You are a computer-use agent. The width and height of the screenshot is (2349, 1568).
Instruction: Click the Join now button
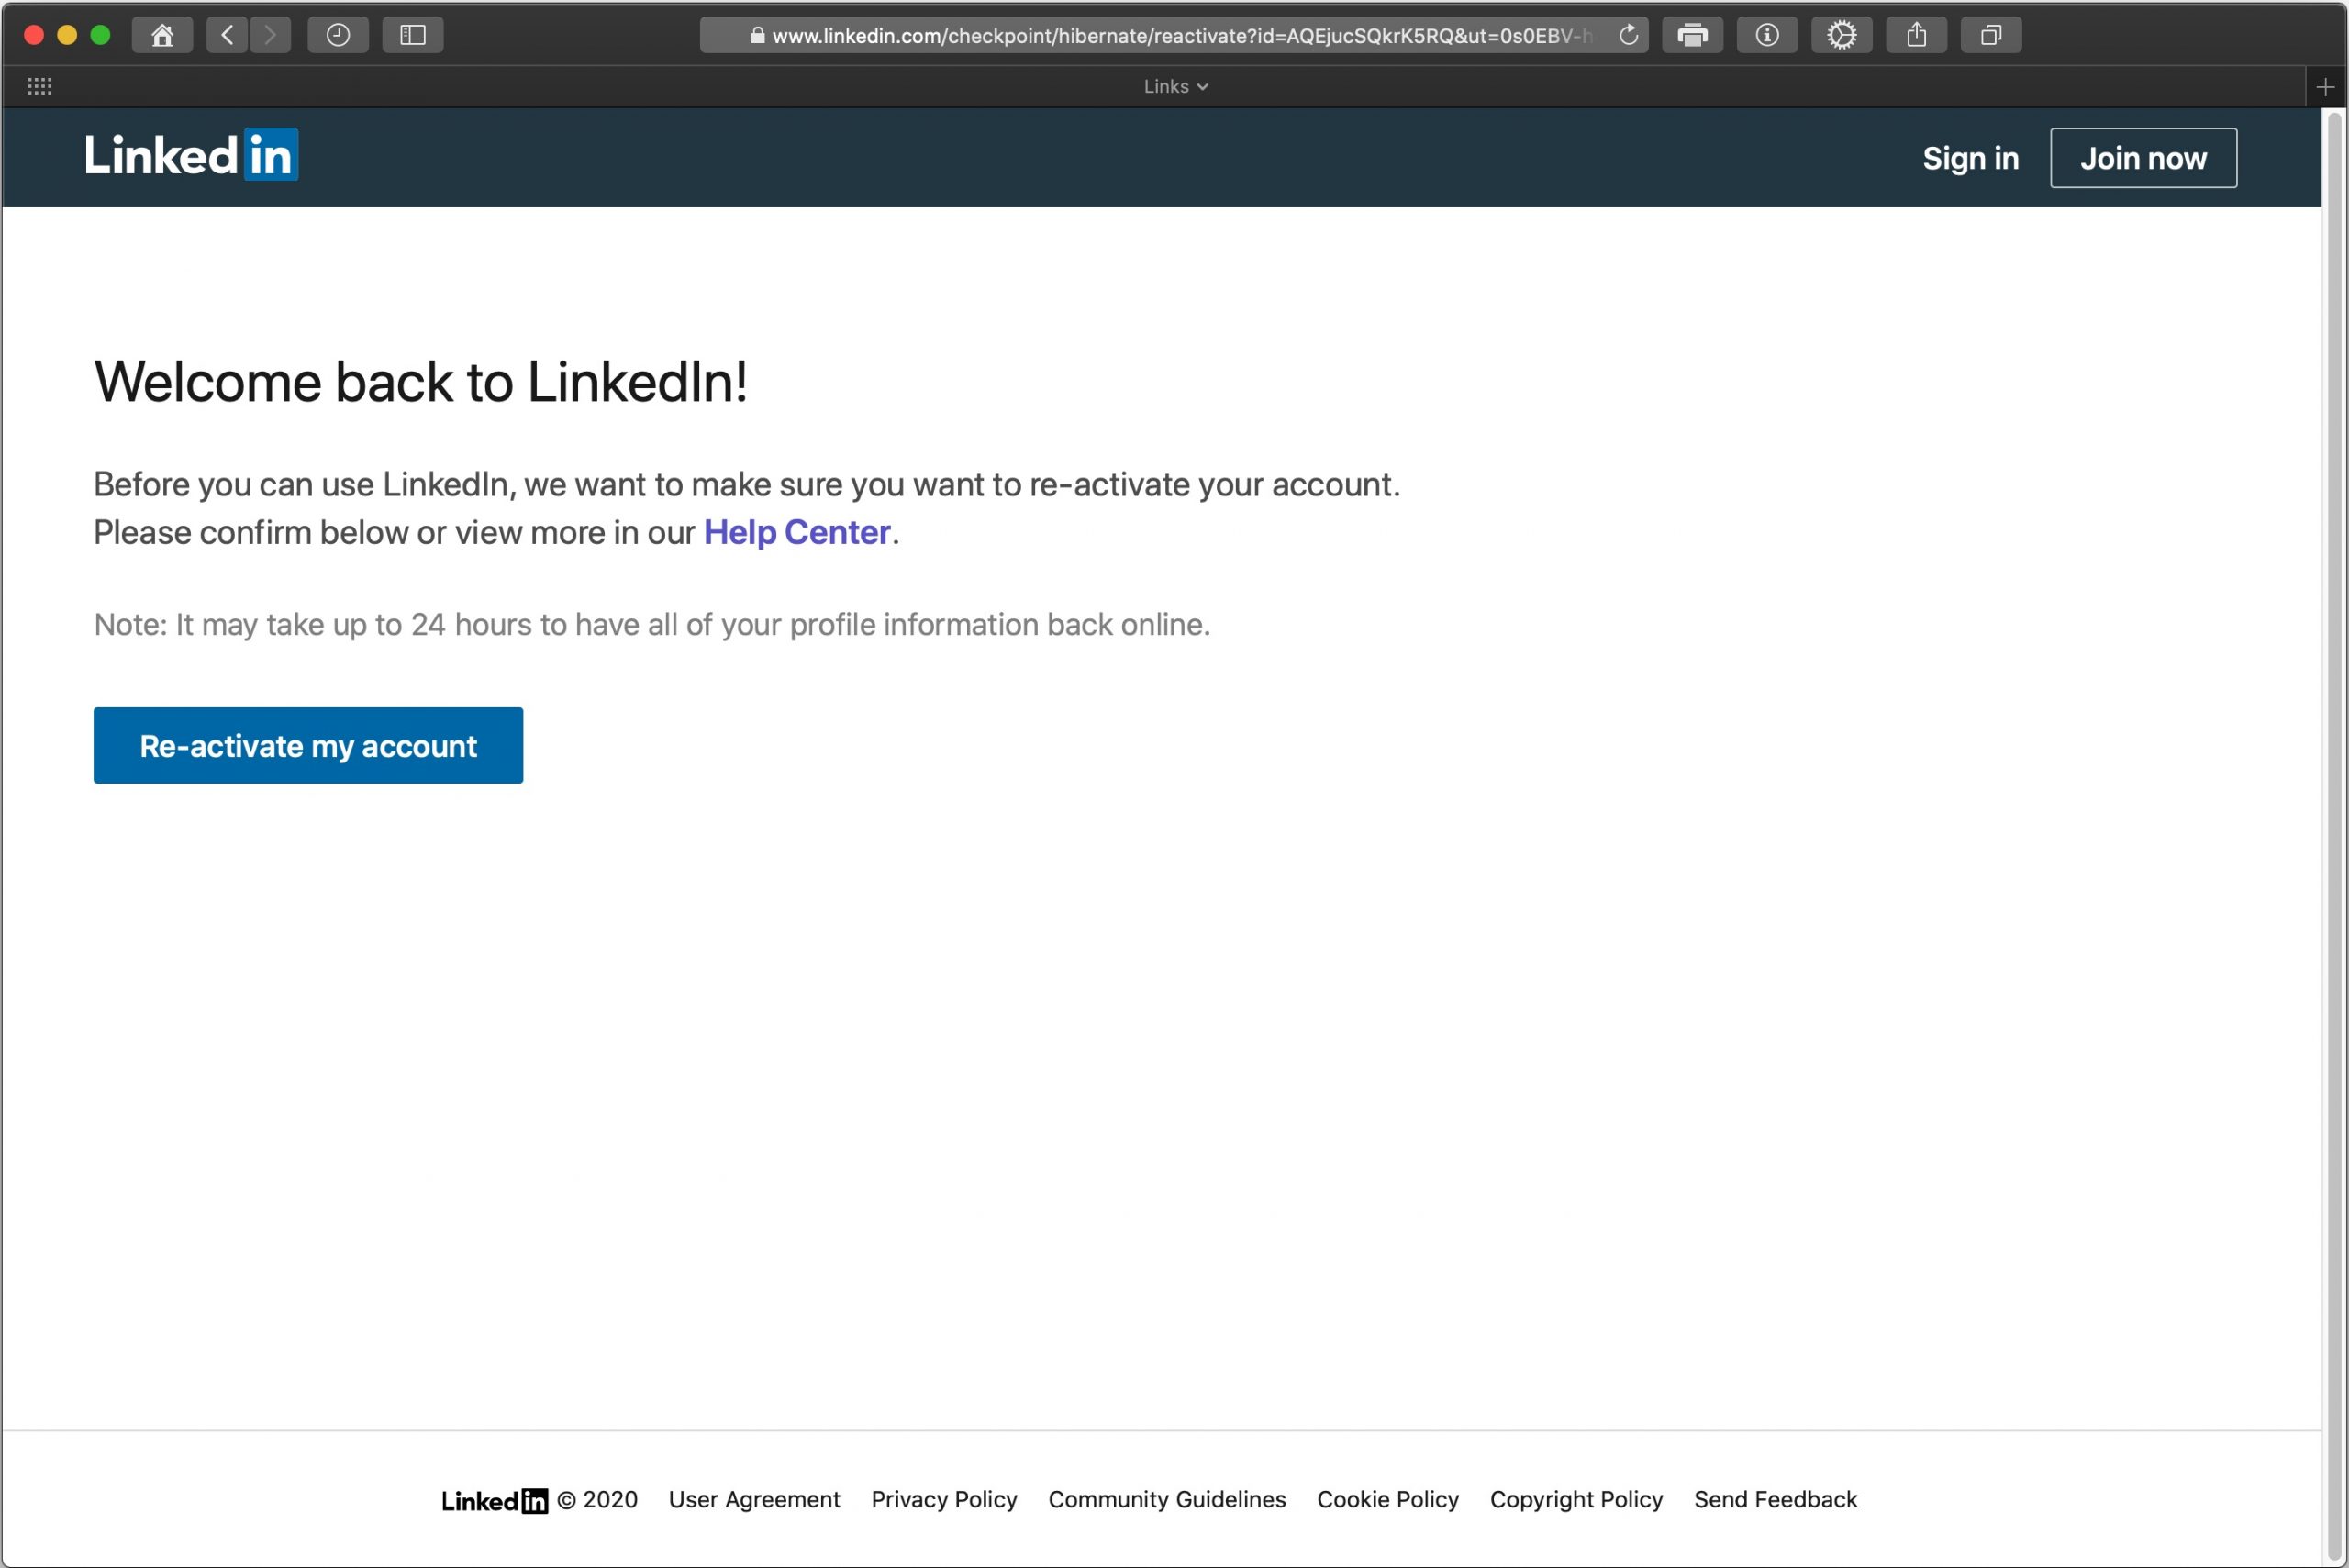tap(2143, 158)
